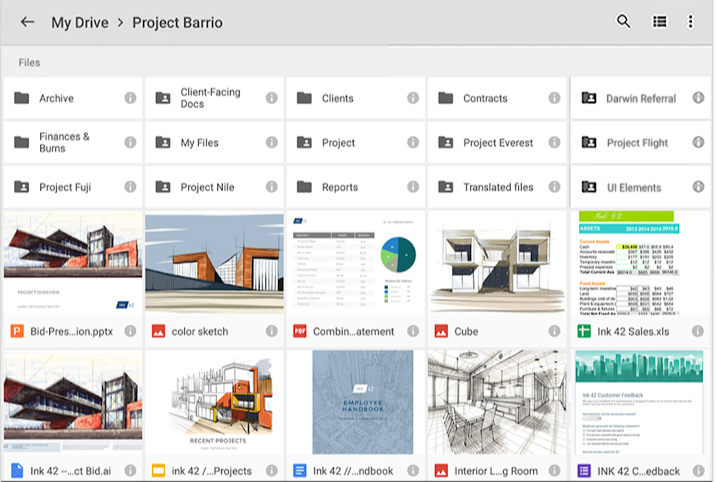716x482 pixels.
Task: Open ink 42 /...Projects slides thumbnail
Action: point(214,402)
